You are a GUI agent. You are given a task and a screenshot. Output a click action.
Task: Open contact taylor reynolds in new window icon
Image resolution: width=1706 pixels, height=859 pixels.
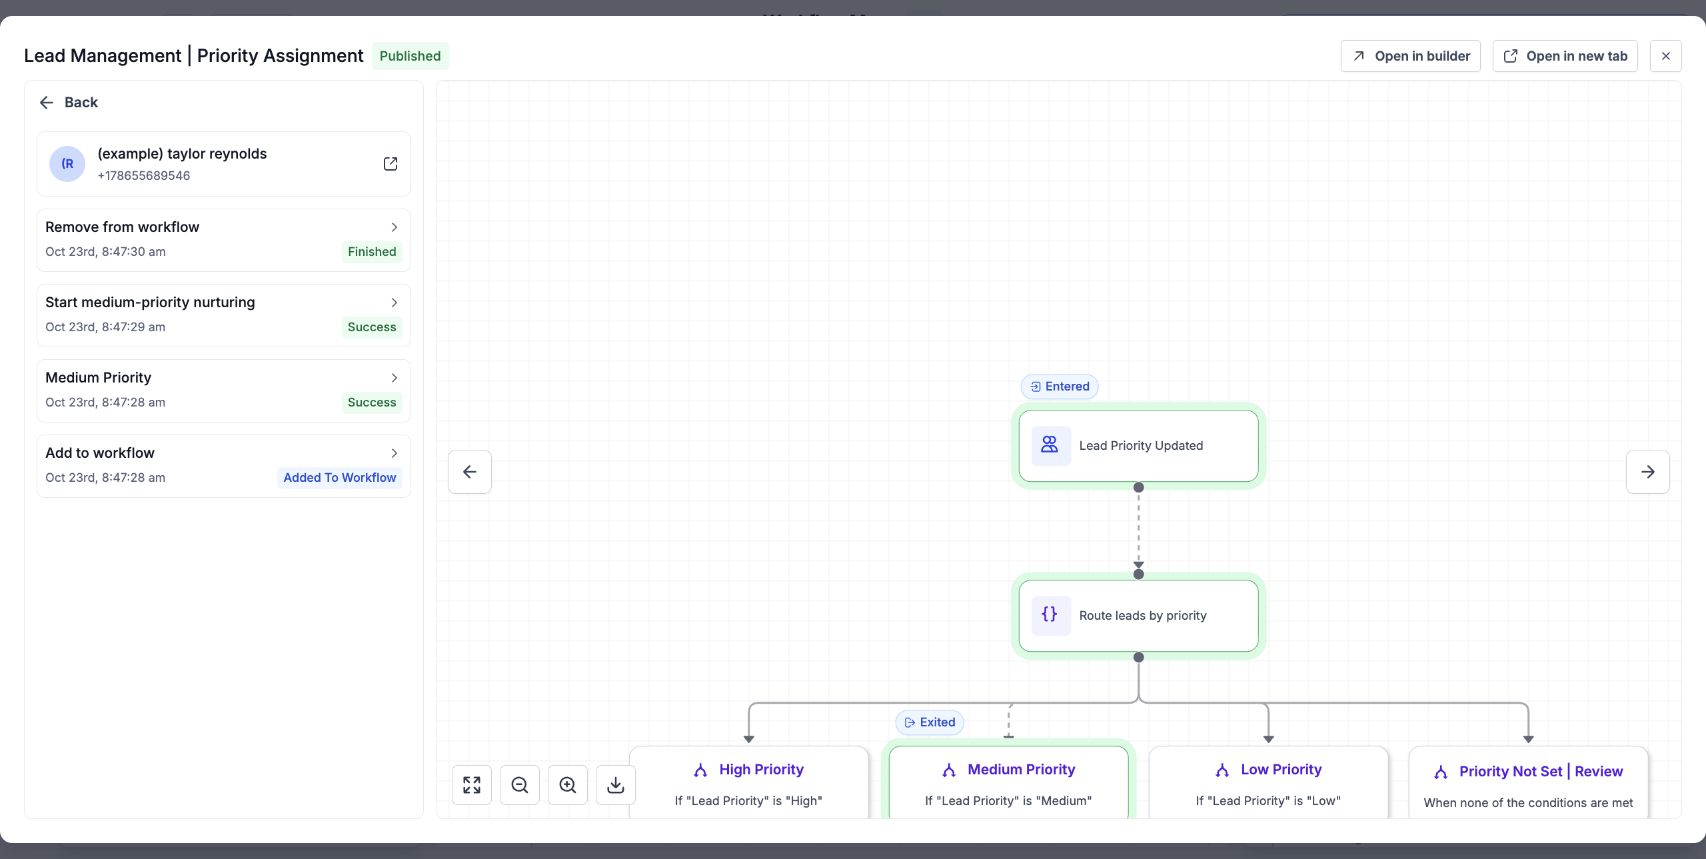click(x=390, y=164)
